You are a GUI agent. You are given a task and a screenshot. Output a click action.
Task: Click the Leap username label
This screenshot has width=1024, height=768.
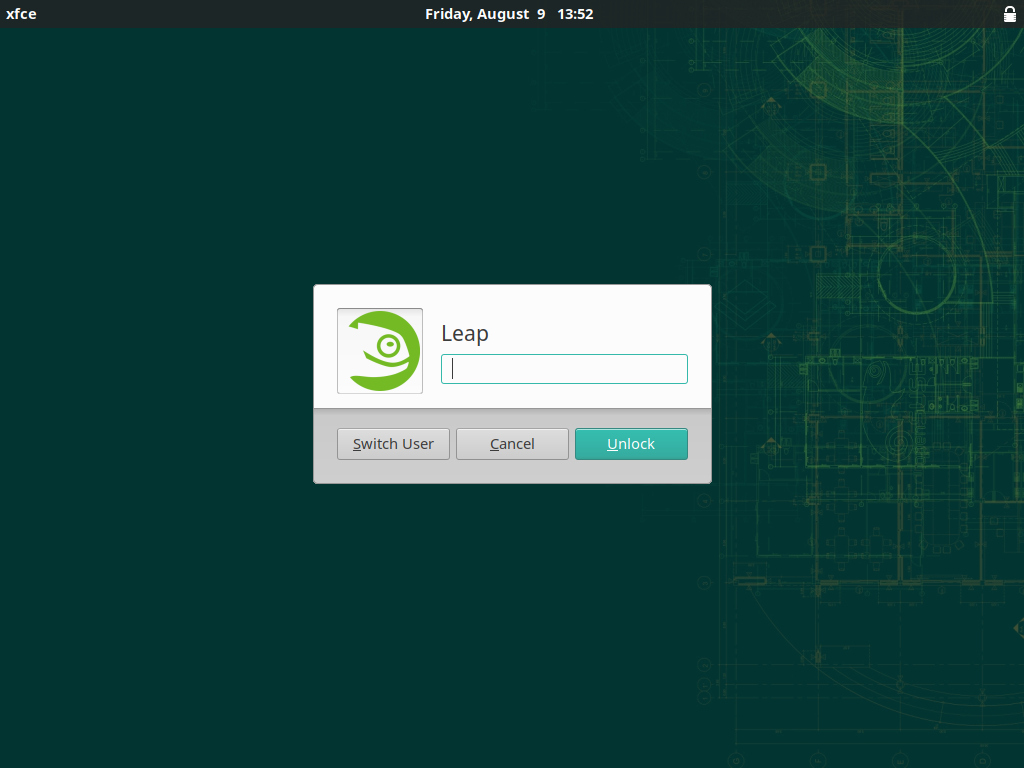pos(465,334)
